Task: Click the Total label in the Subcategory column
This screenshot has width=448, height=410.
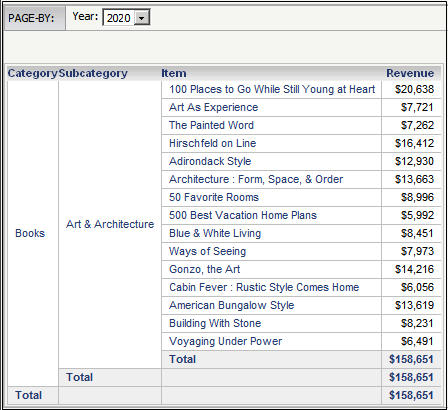Action: [x=79, y=377]
